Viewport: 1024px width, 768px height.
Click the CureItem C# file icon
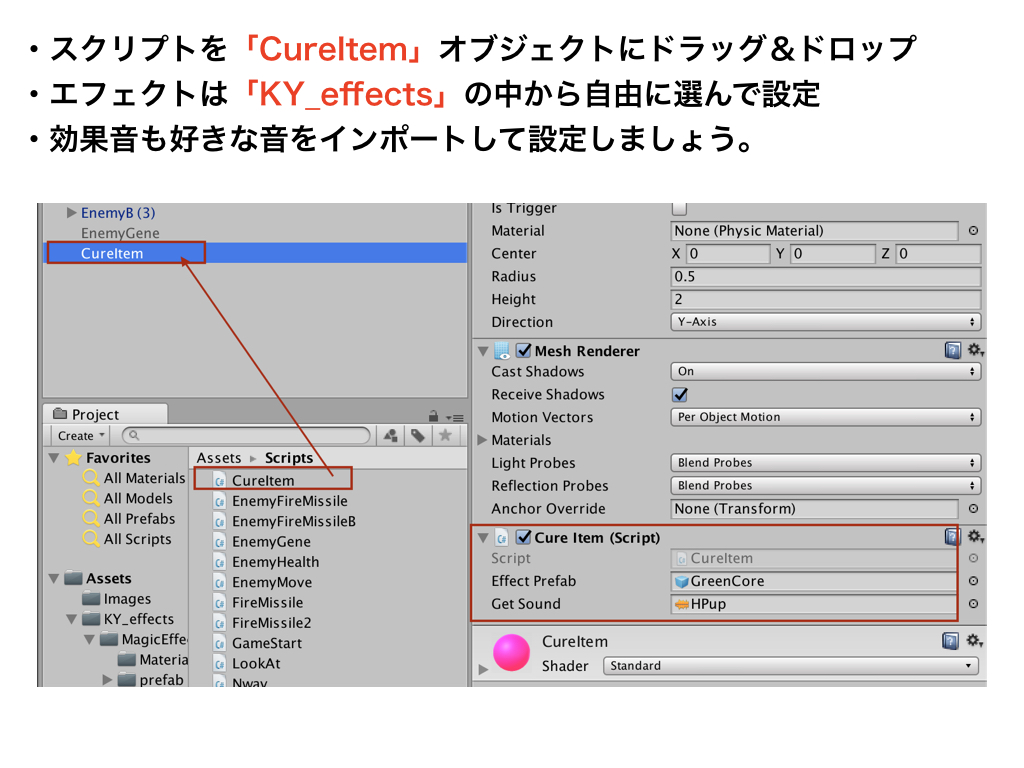coord(220,481)
